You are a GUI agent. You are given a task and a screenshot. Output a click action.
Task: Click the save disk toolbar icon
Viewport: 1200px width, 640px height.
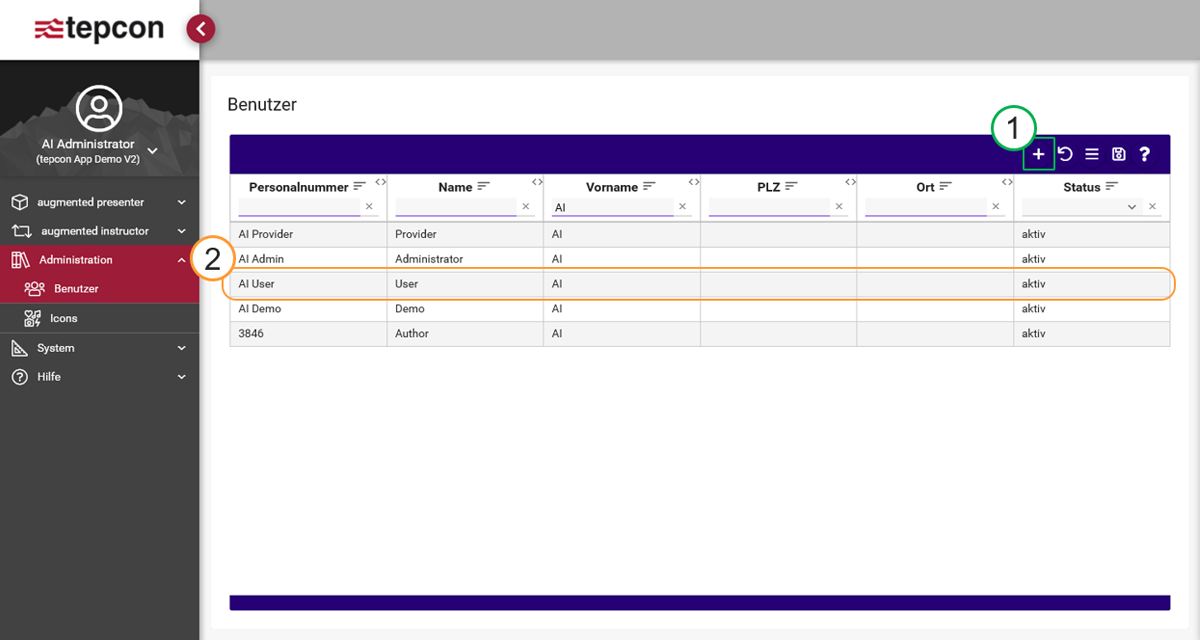pos(1119,155)
